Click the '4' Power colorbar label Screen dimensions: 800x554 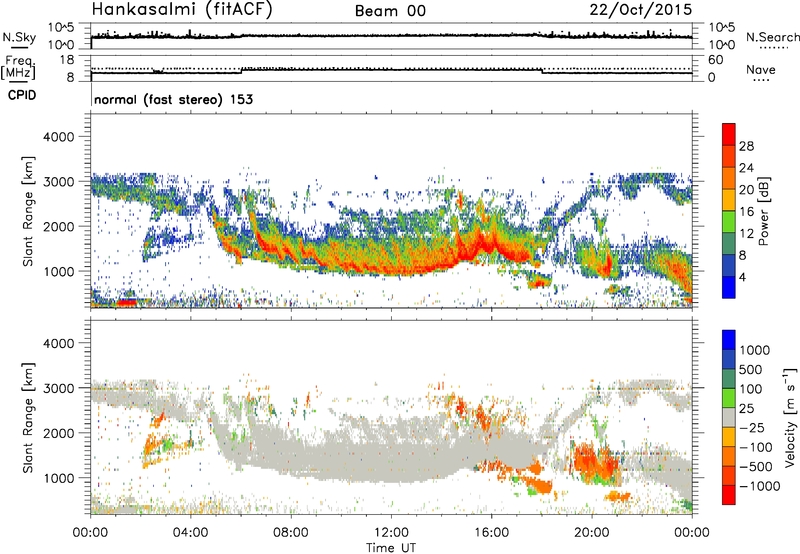pos(743,277)
